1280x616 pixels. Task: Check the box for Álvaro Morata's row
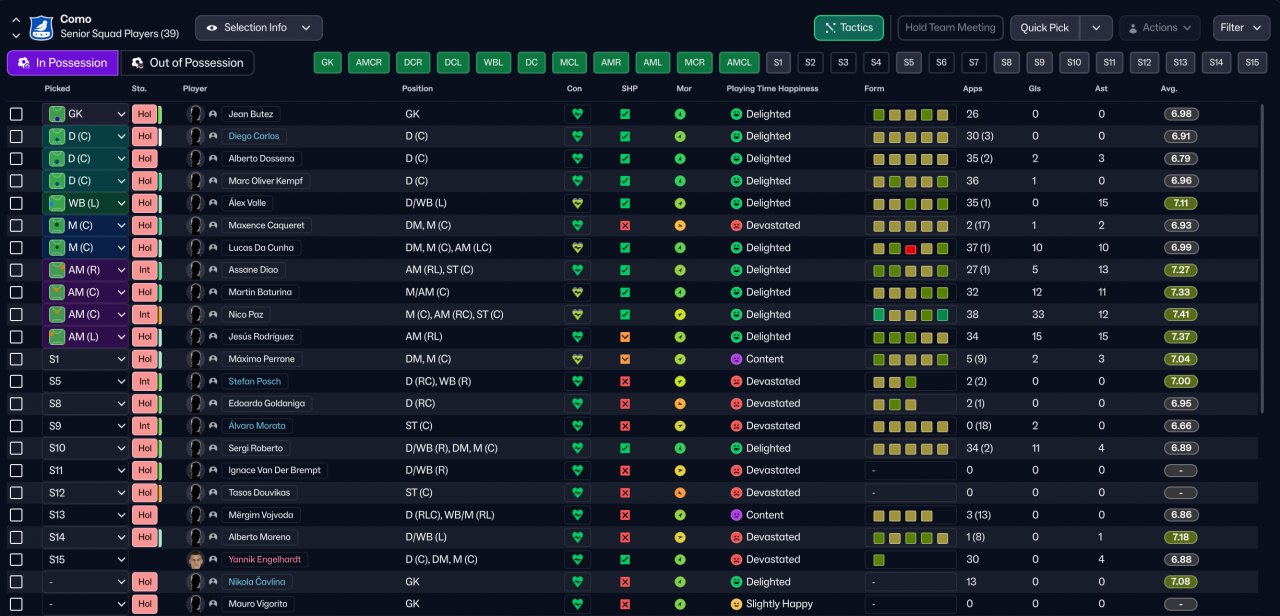click(x=16, y=426)
